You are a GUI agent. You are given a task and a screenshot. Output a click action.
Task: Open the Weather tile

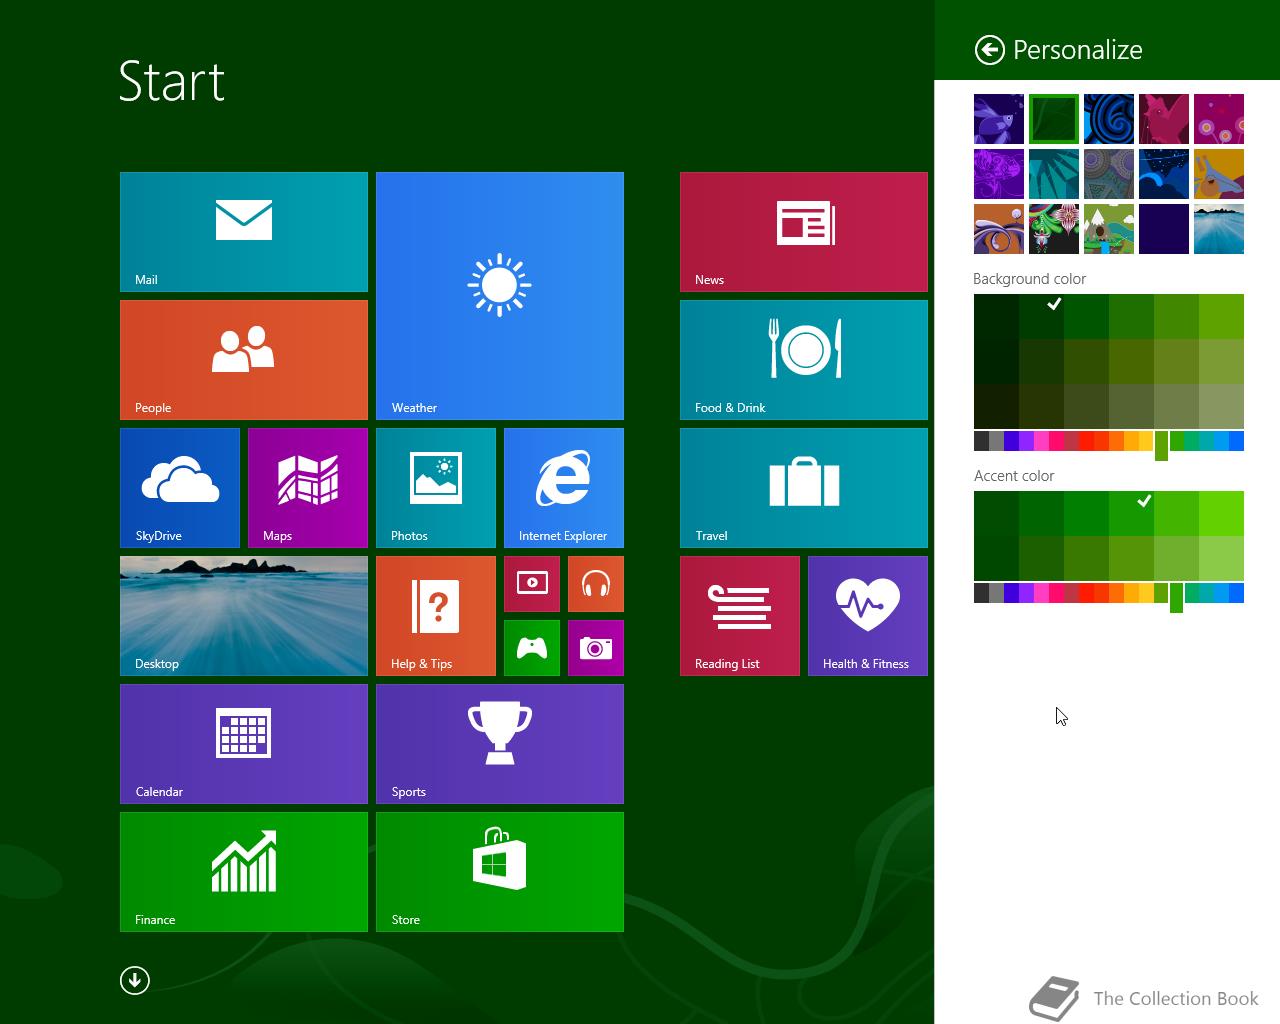tap(500, 296)
